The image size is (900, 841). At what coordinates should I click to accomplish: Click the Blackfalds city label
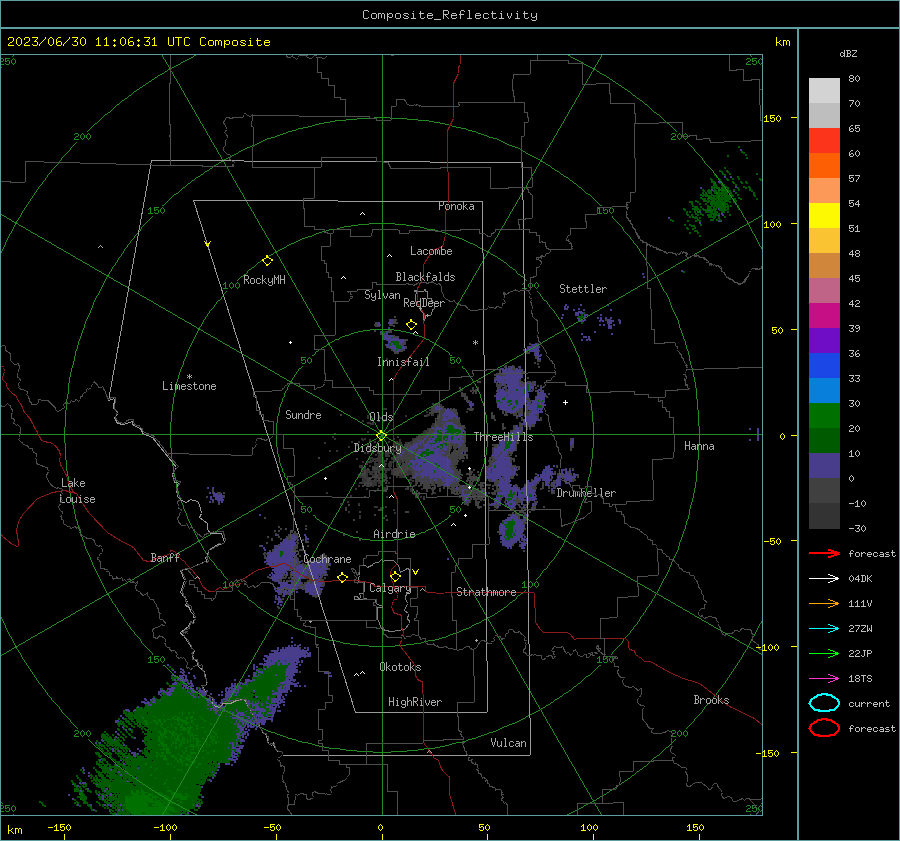pos(425,277)
